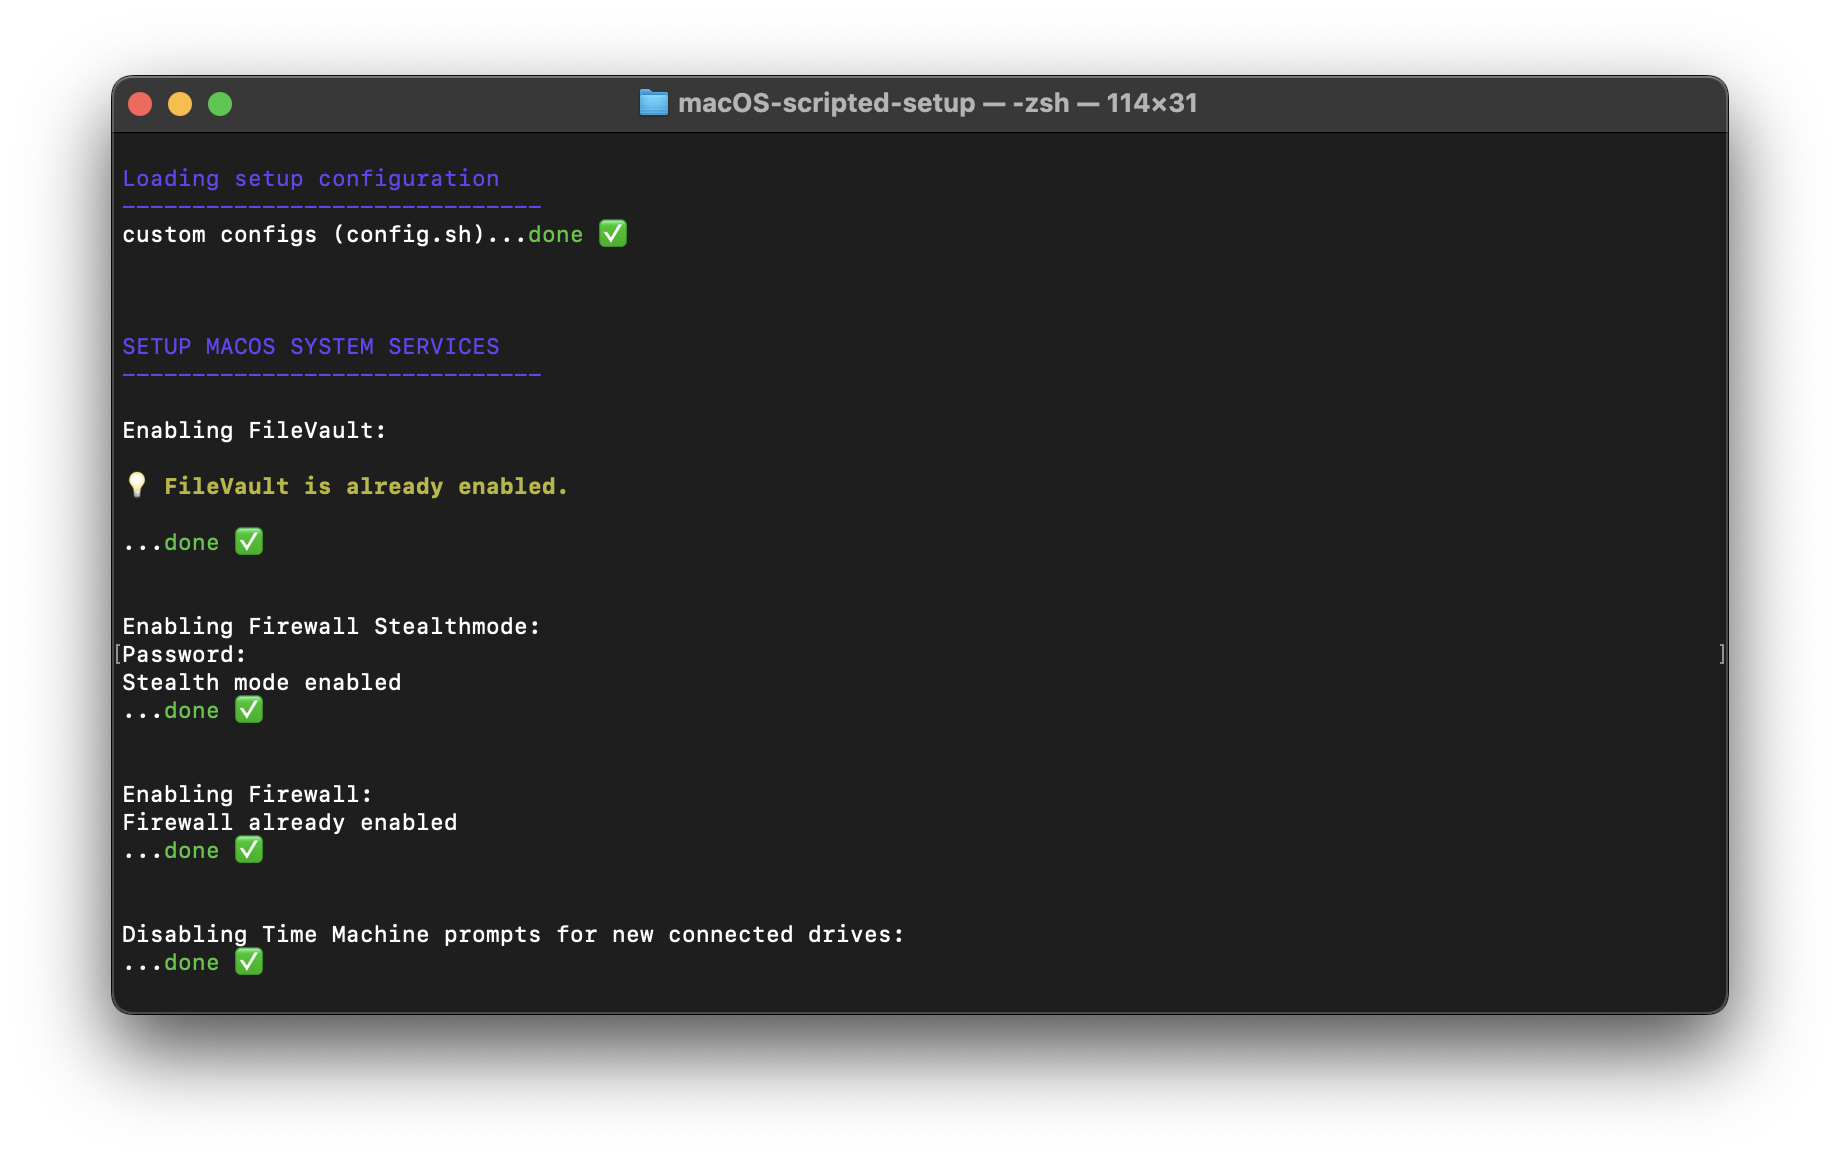This screenshot has height=1162, width=1840.
Task: Click on the Password: prompt line
Action: 184,655
